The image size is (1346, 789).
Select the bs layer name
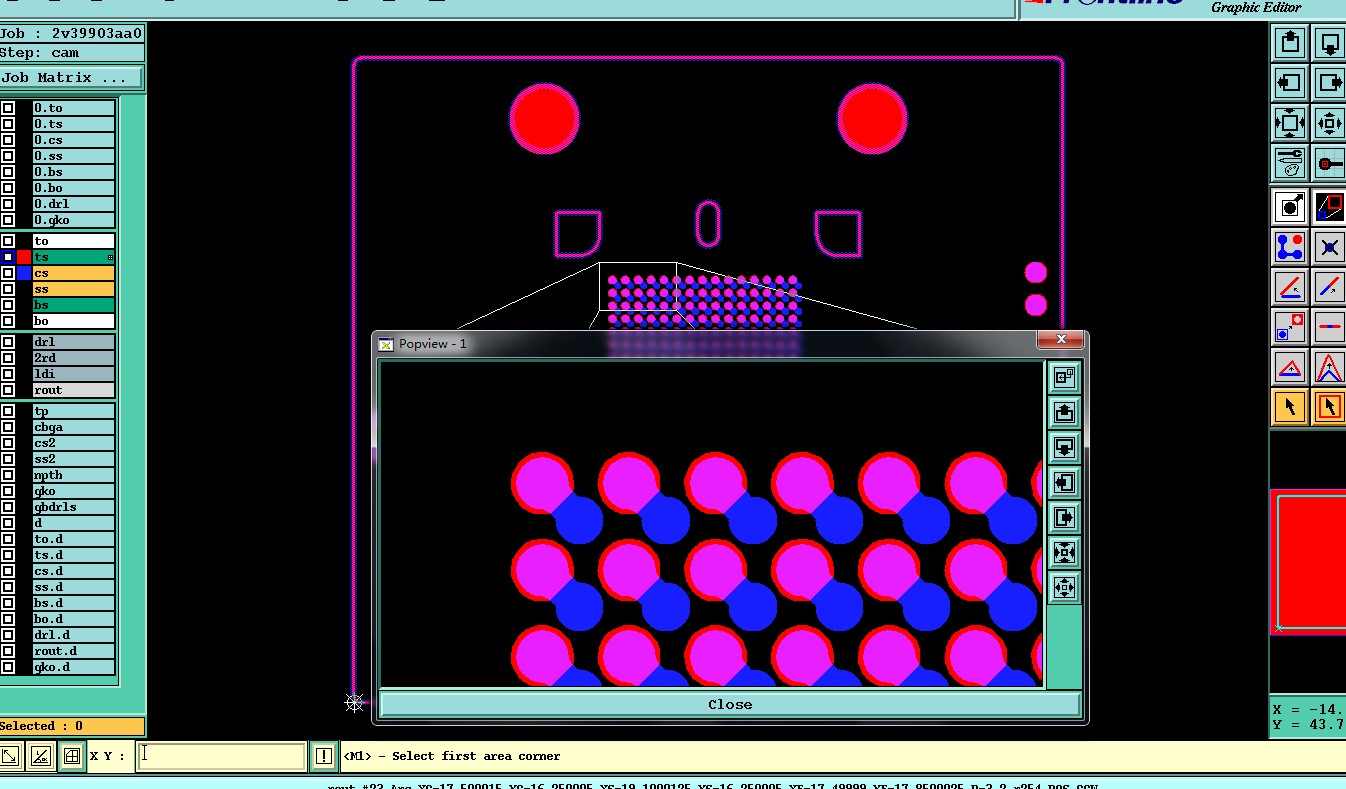click(x=74, y=305)
